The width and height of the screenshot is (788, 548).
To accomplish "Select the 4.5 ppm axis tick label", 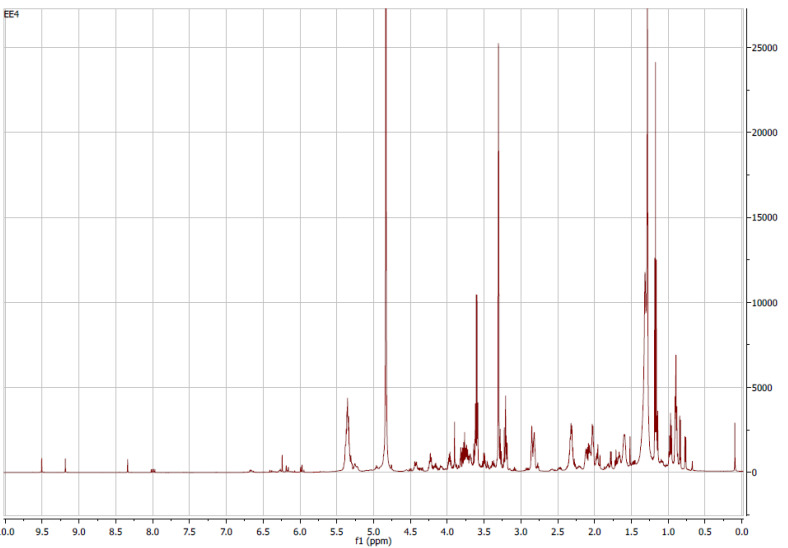I will coord(411,532).
